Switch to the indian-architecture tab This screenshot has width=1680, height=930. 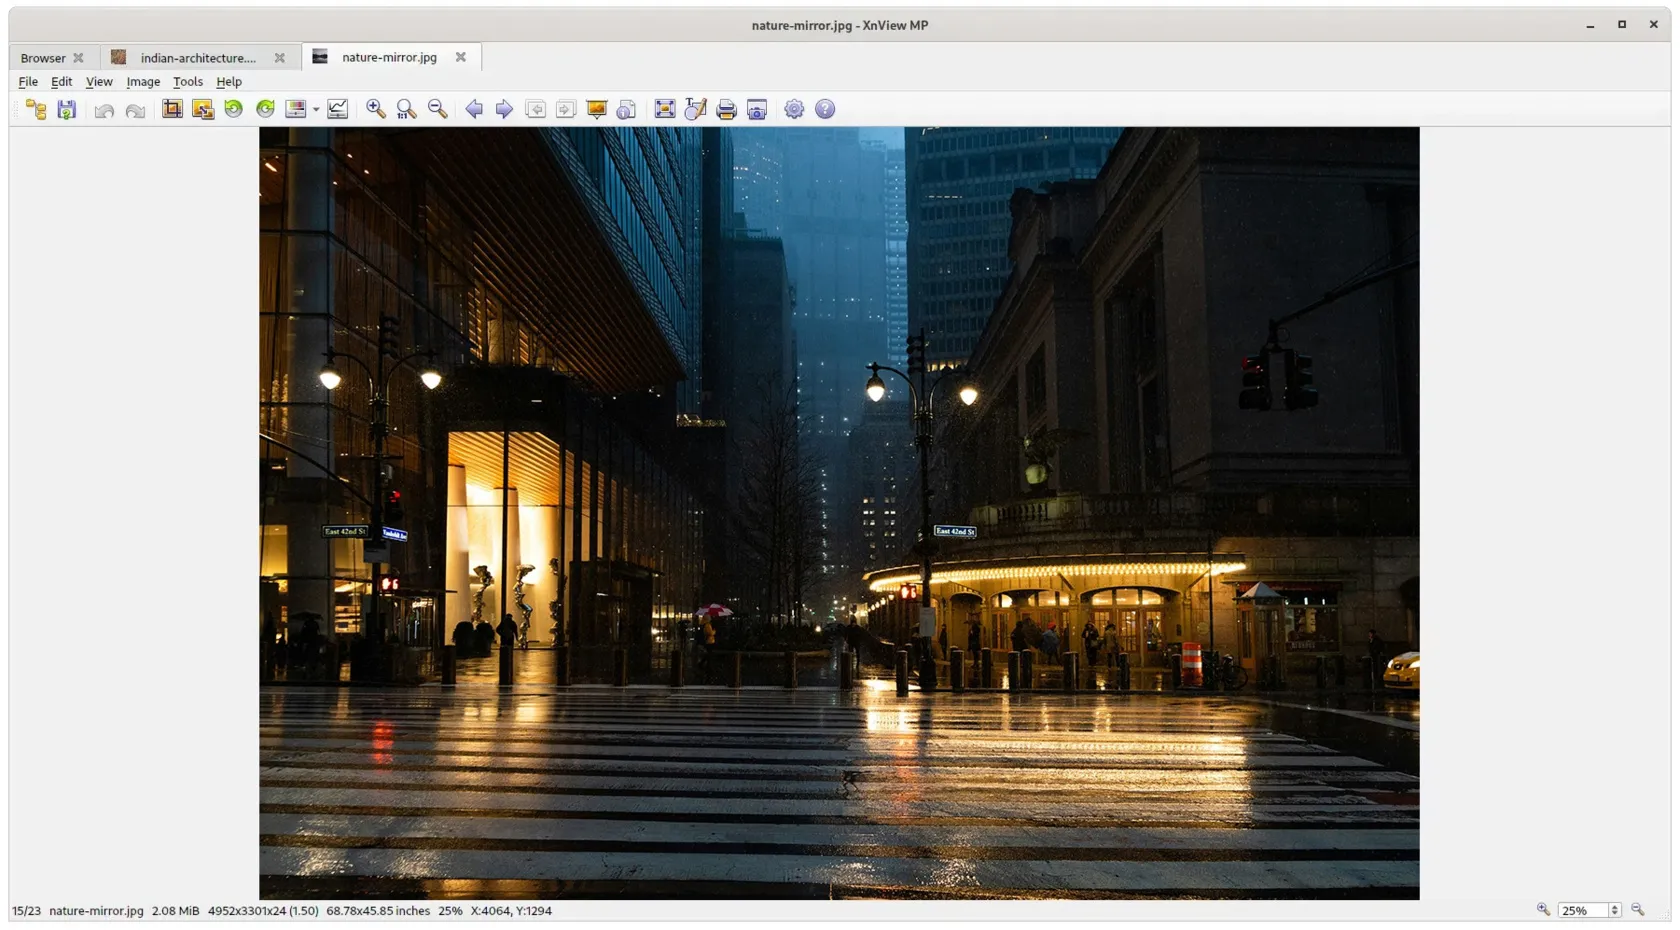tap(197, 58)
